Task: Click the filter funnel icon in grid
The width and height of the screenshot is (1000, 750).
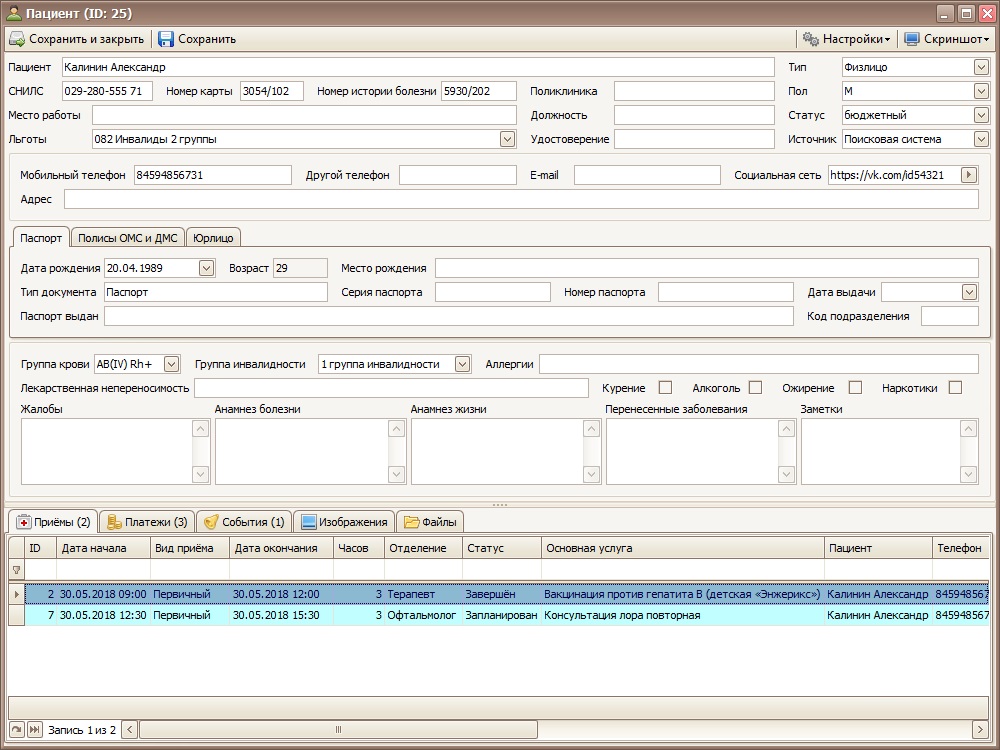Action: pyautogui.click(x=16, y=570)
